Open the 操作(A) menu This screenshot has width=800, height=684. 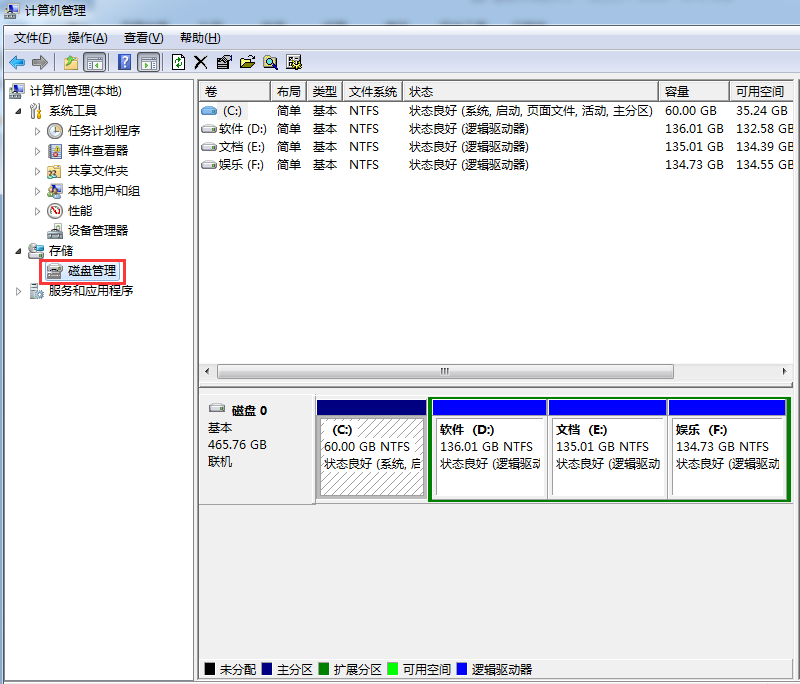[88, 38]
